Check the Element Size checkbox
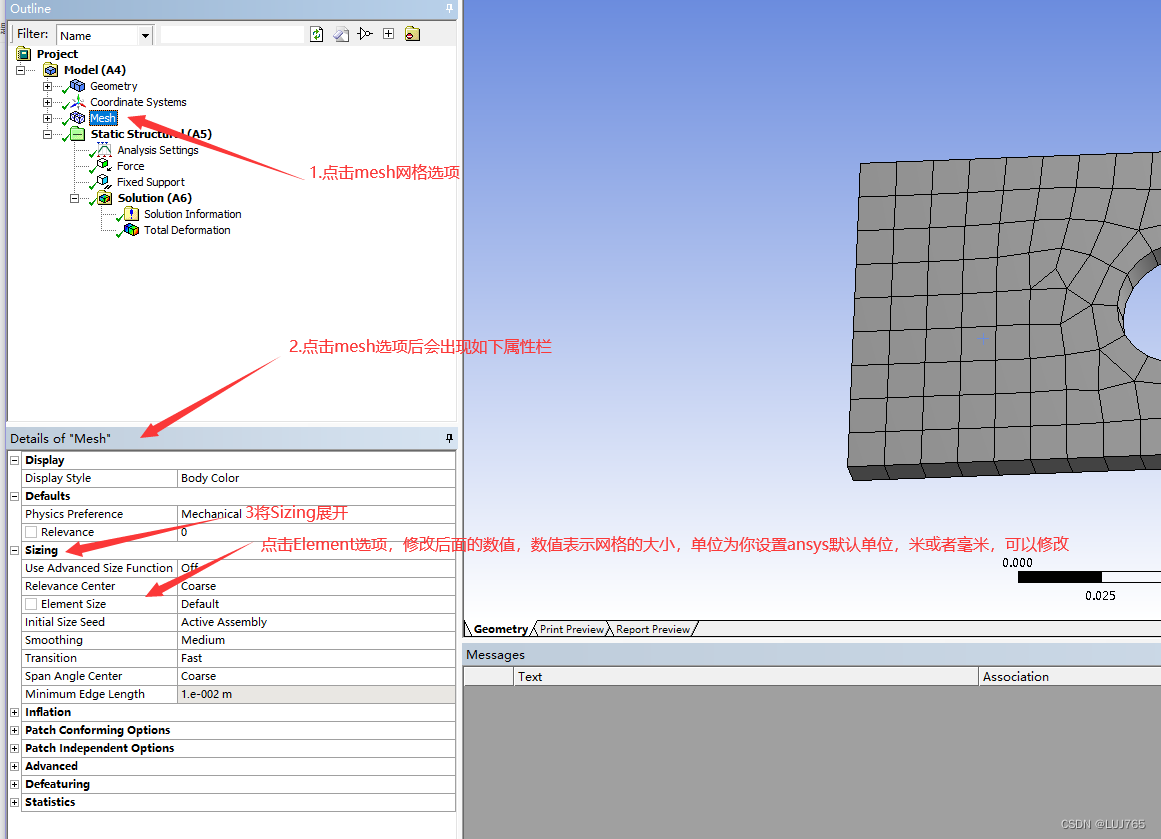 30,603
